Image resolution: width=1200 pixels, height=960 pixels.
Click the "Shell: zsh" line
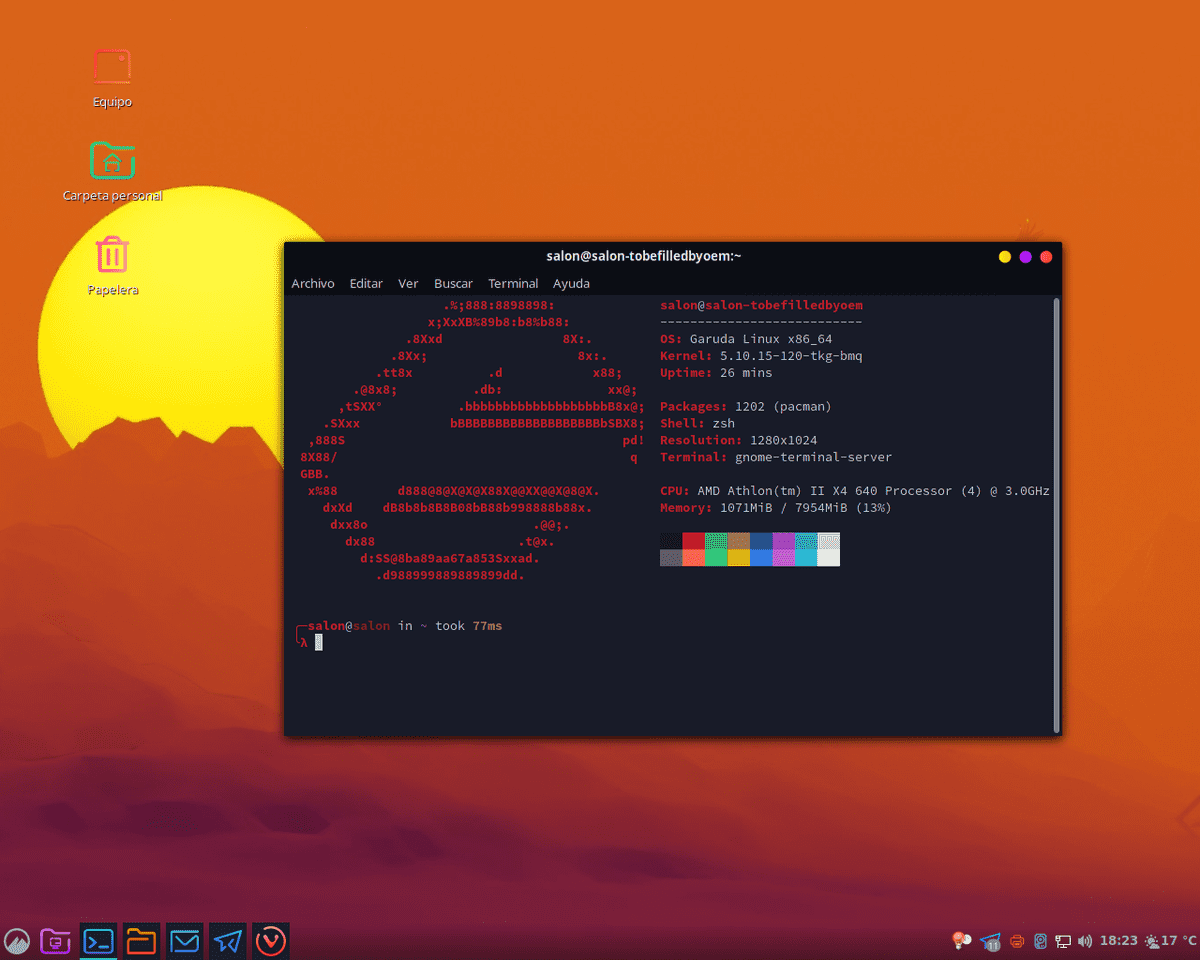[x=697, y=424]
